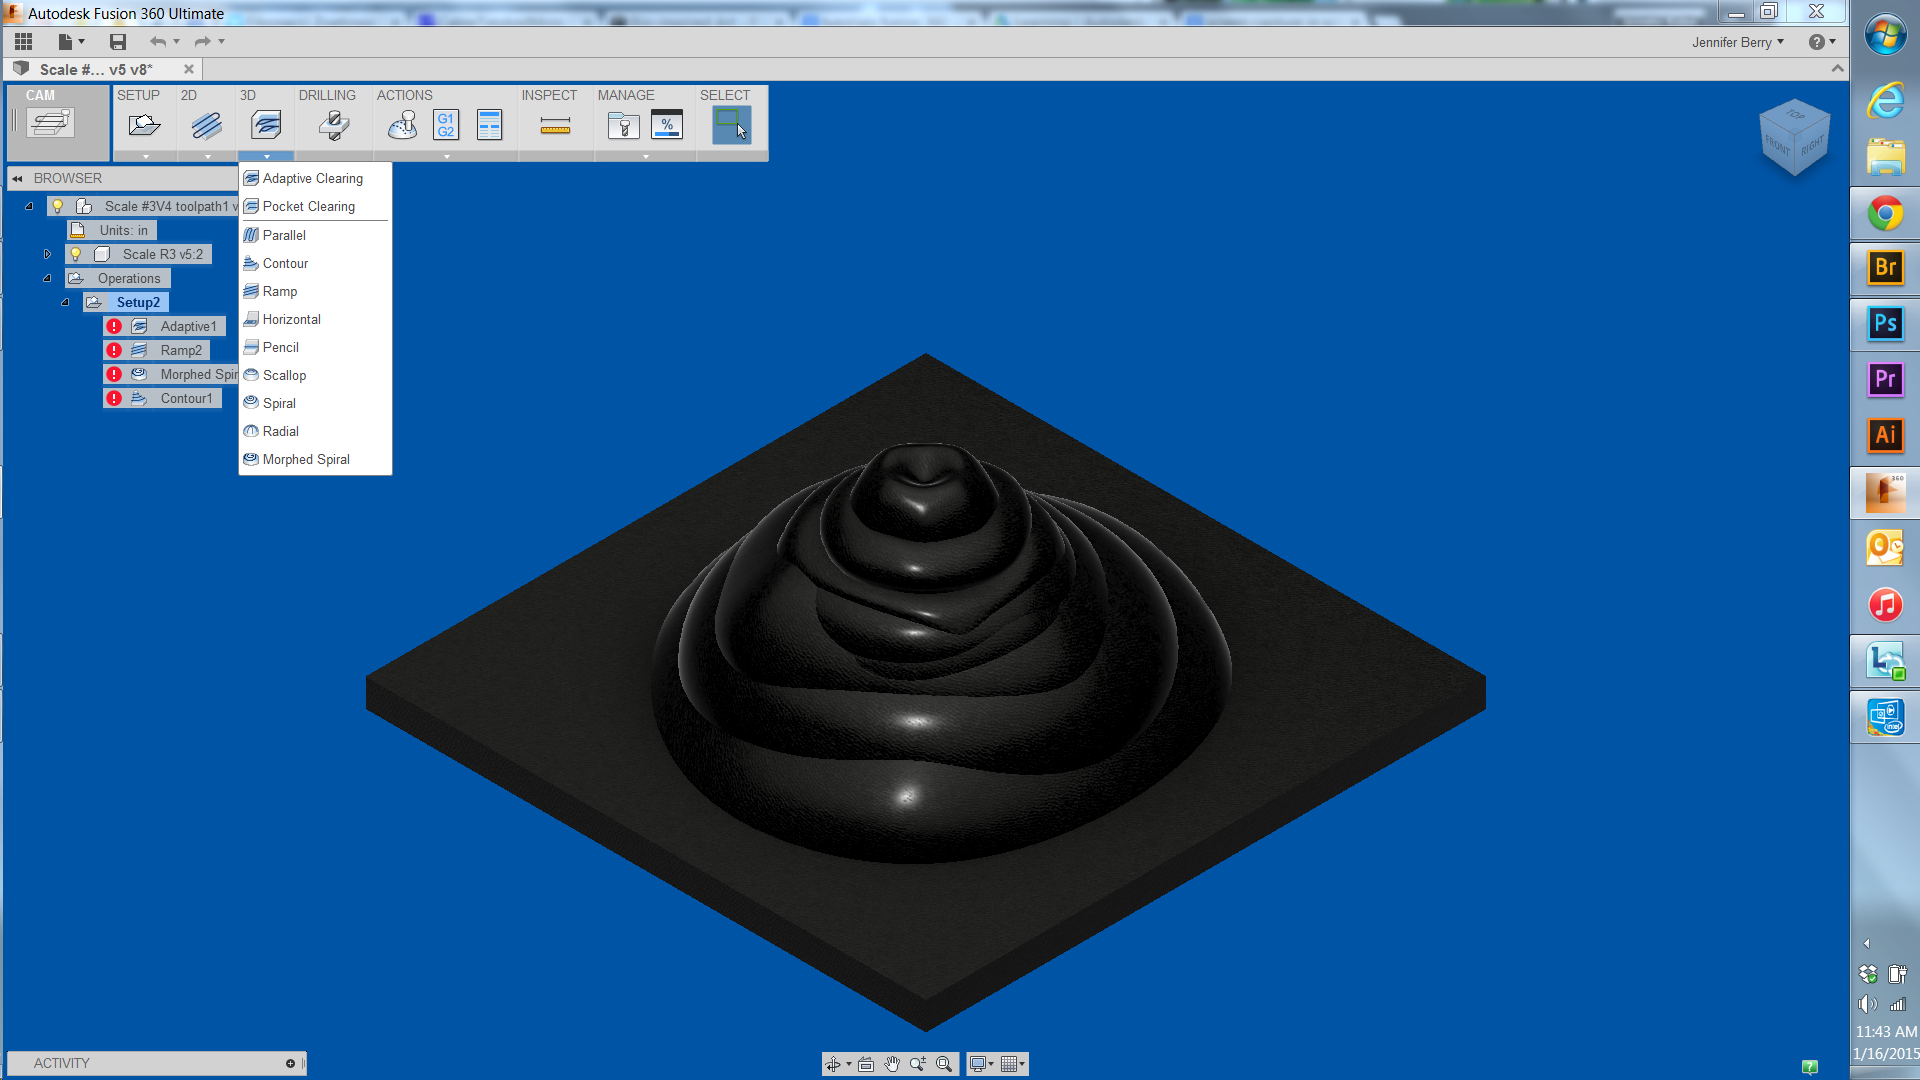Click the Simulate icon under Actions
1920x1080 pixels.
[x=402, y=125]
